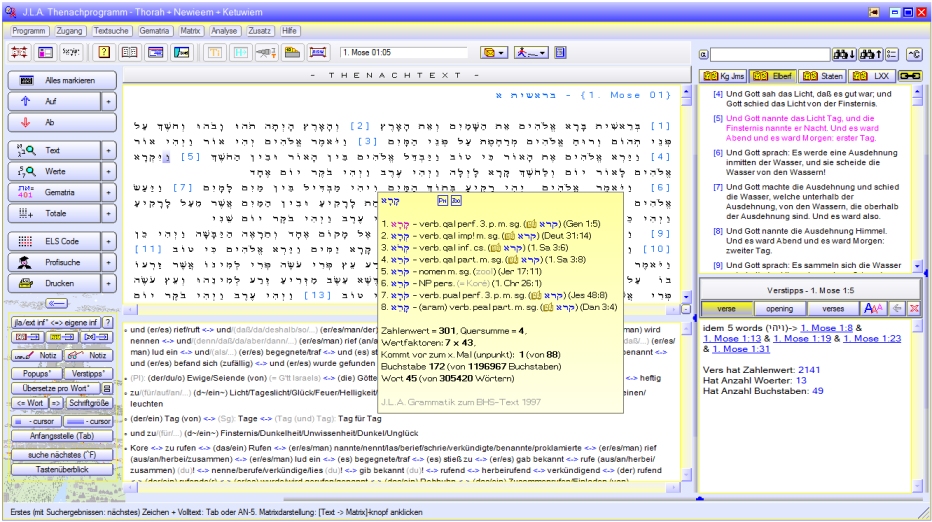Open the red figure icon dropdown in toolbar
Viewport: 932px width, 522px height.
coord(531,53)
